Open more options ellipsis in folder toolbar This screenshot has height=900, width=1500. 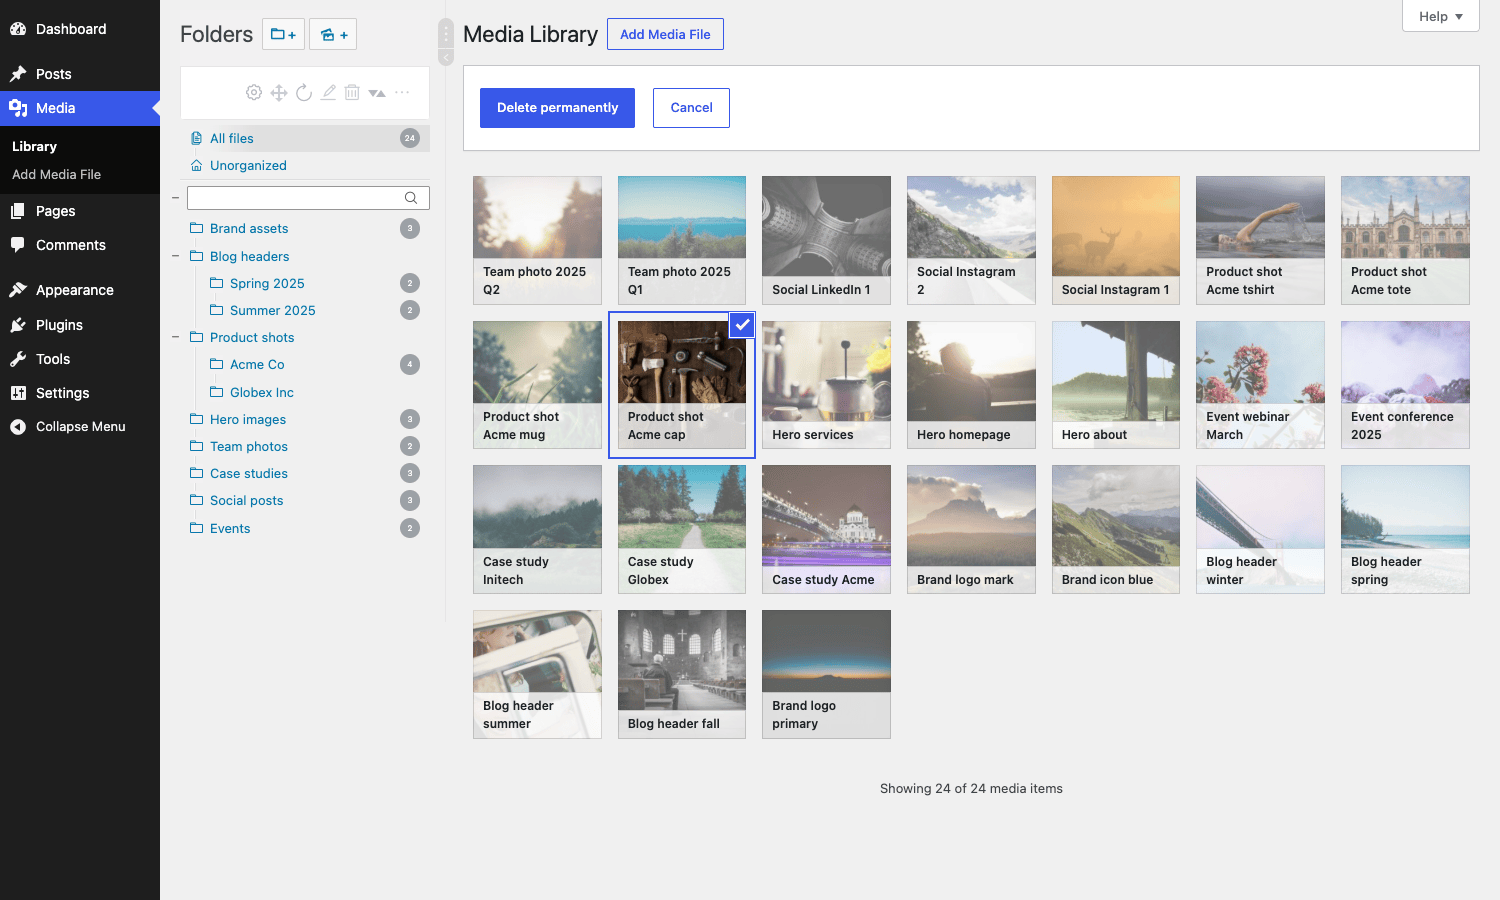[402, 92]
